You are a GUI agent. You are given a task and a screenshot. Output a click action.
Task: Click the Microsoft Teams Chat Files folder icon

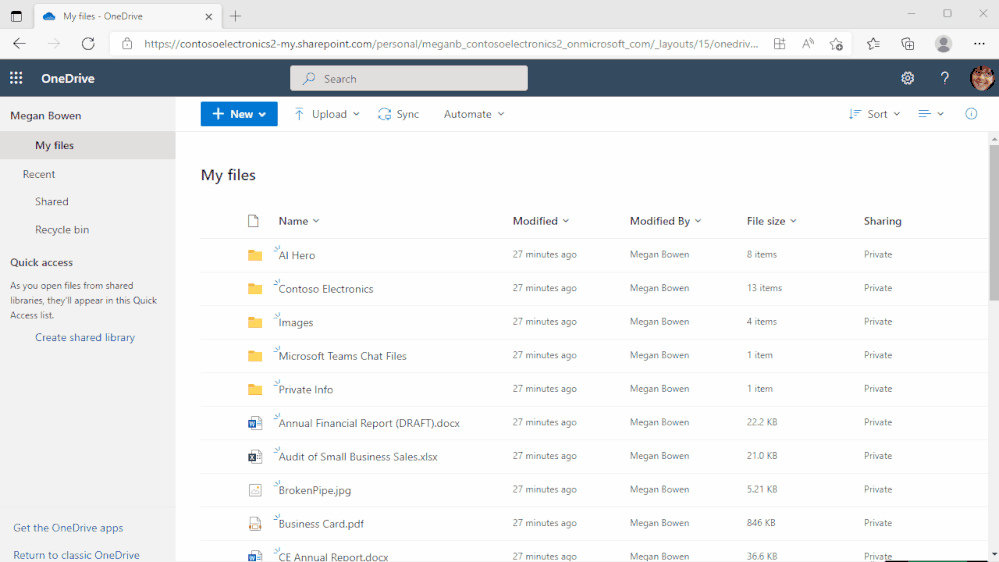coord(255,356)
